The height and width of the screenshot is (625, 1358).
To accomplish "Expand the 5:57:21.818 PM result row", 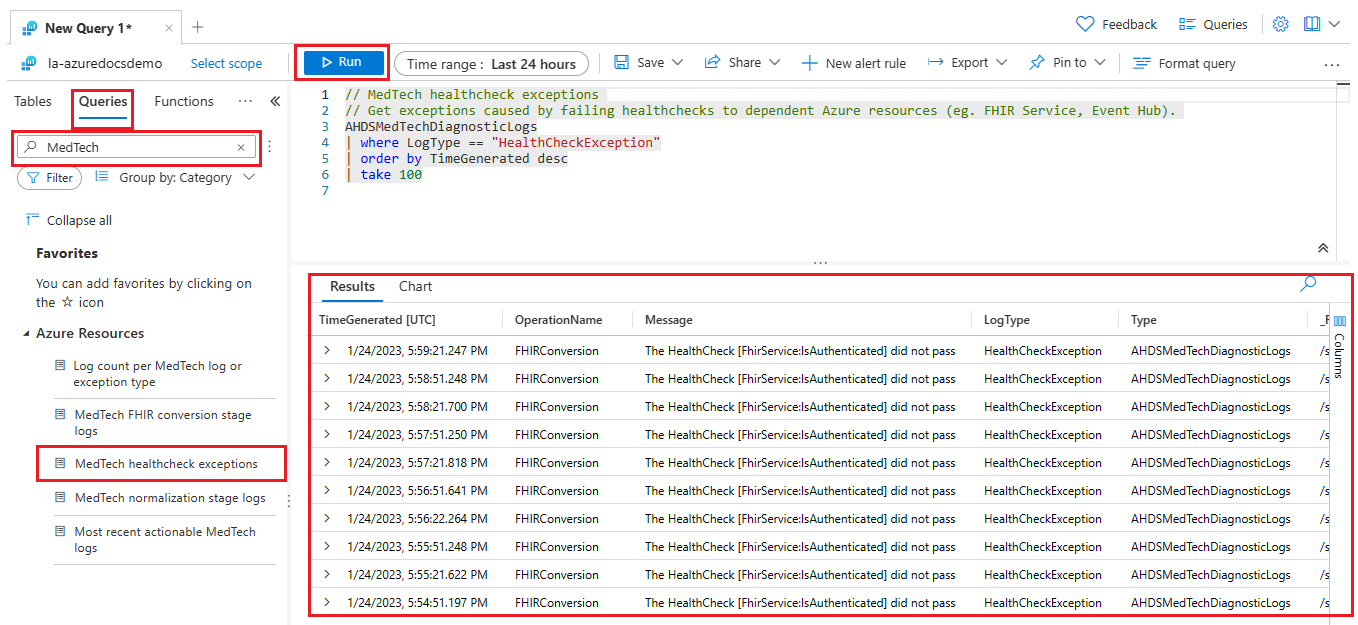I will pyautogui.click(x=326, y=463).
